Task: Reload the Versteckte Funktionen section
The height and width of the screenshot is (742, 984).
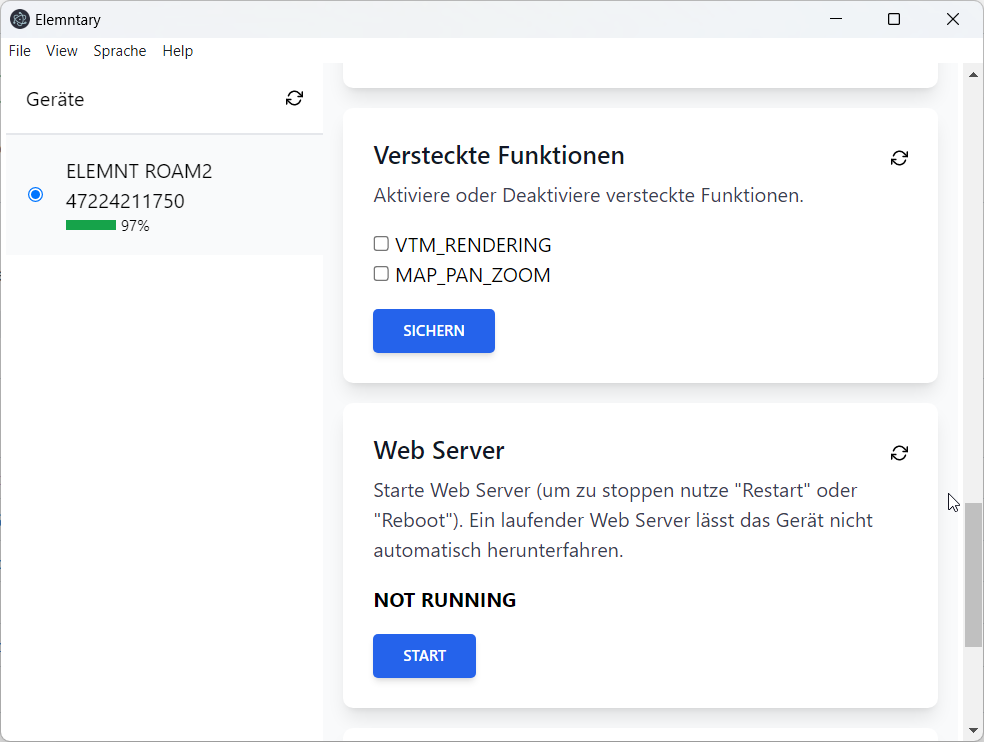Action: [899, 158]
